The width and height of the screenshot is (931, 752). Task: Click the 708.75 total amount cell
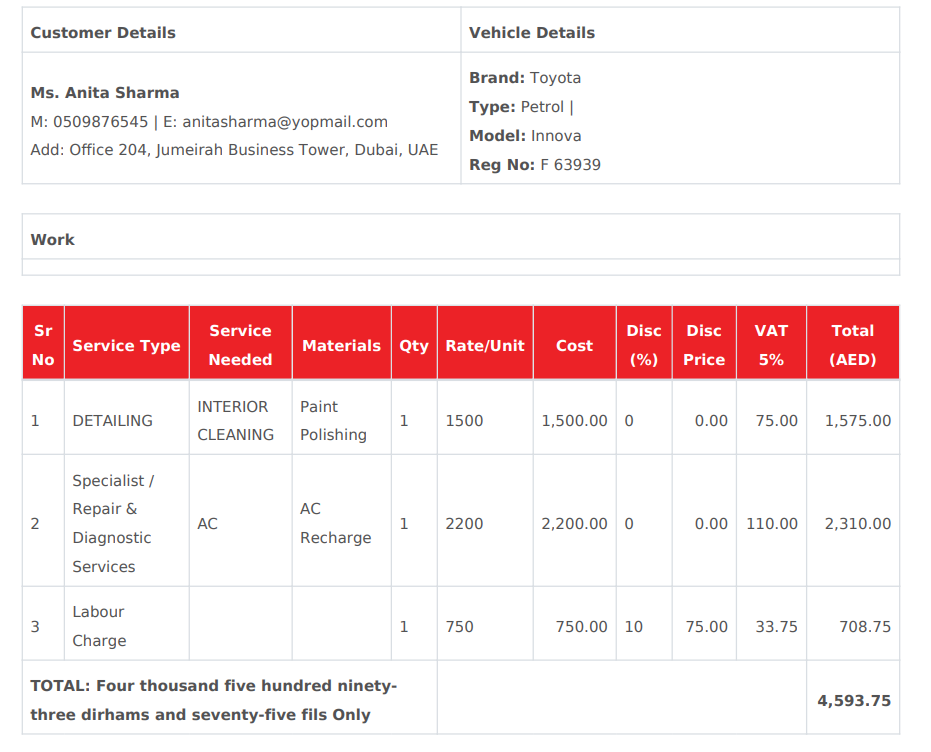(864, 627)
